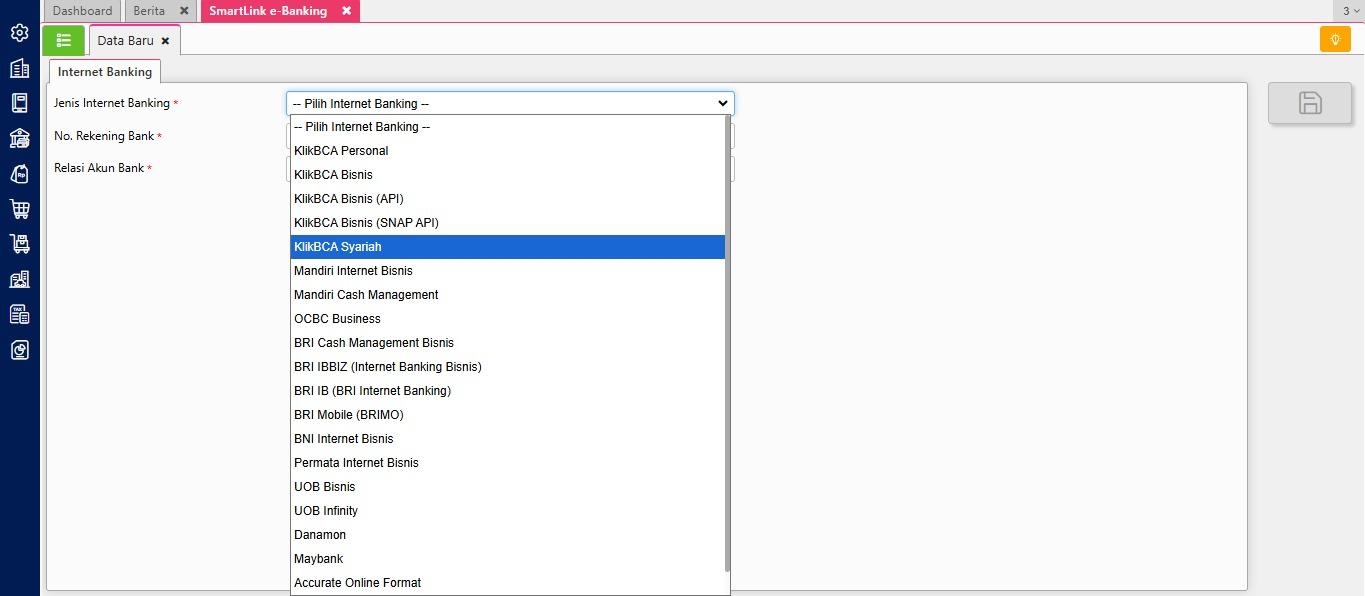Image resolution: width=1365 pixels, height=596 pixels.
Task: Choose Accurate Online Format option
Action: (508, 583)
